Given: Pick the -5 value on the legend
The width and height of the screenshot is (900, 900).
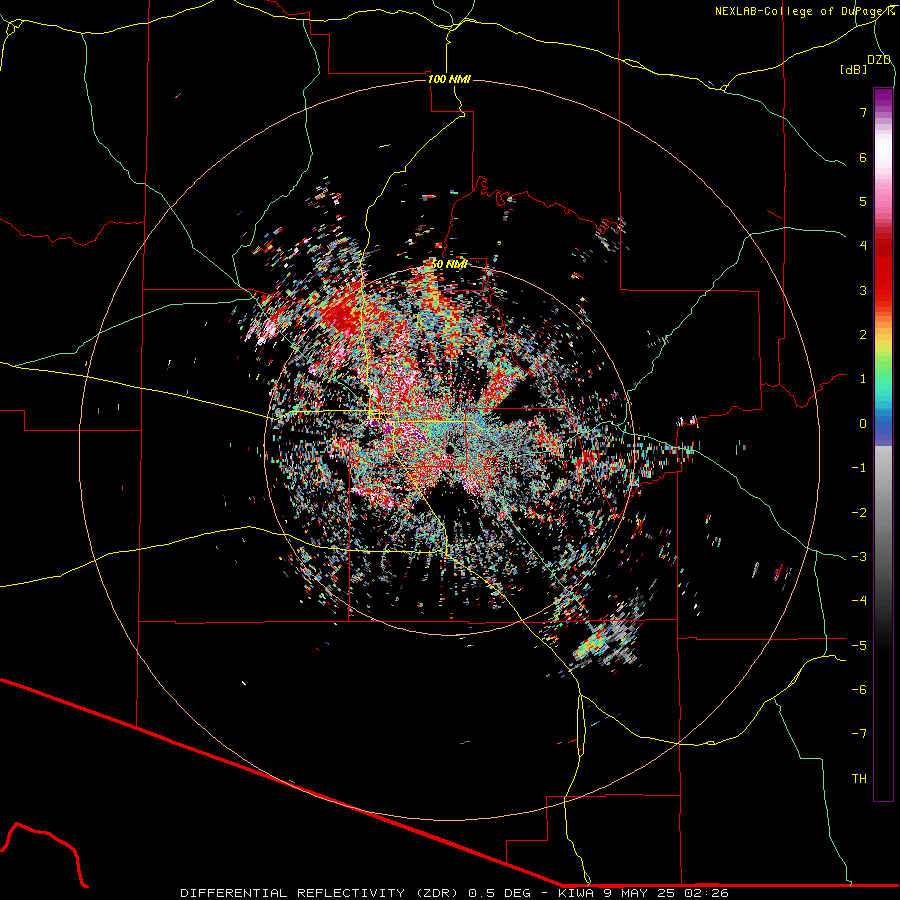Looking at the screenshot, I should 859,645.
